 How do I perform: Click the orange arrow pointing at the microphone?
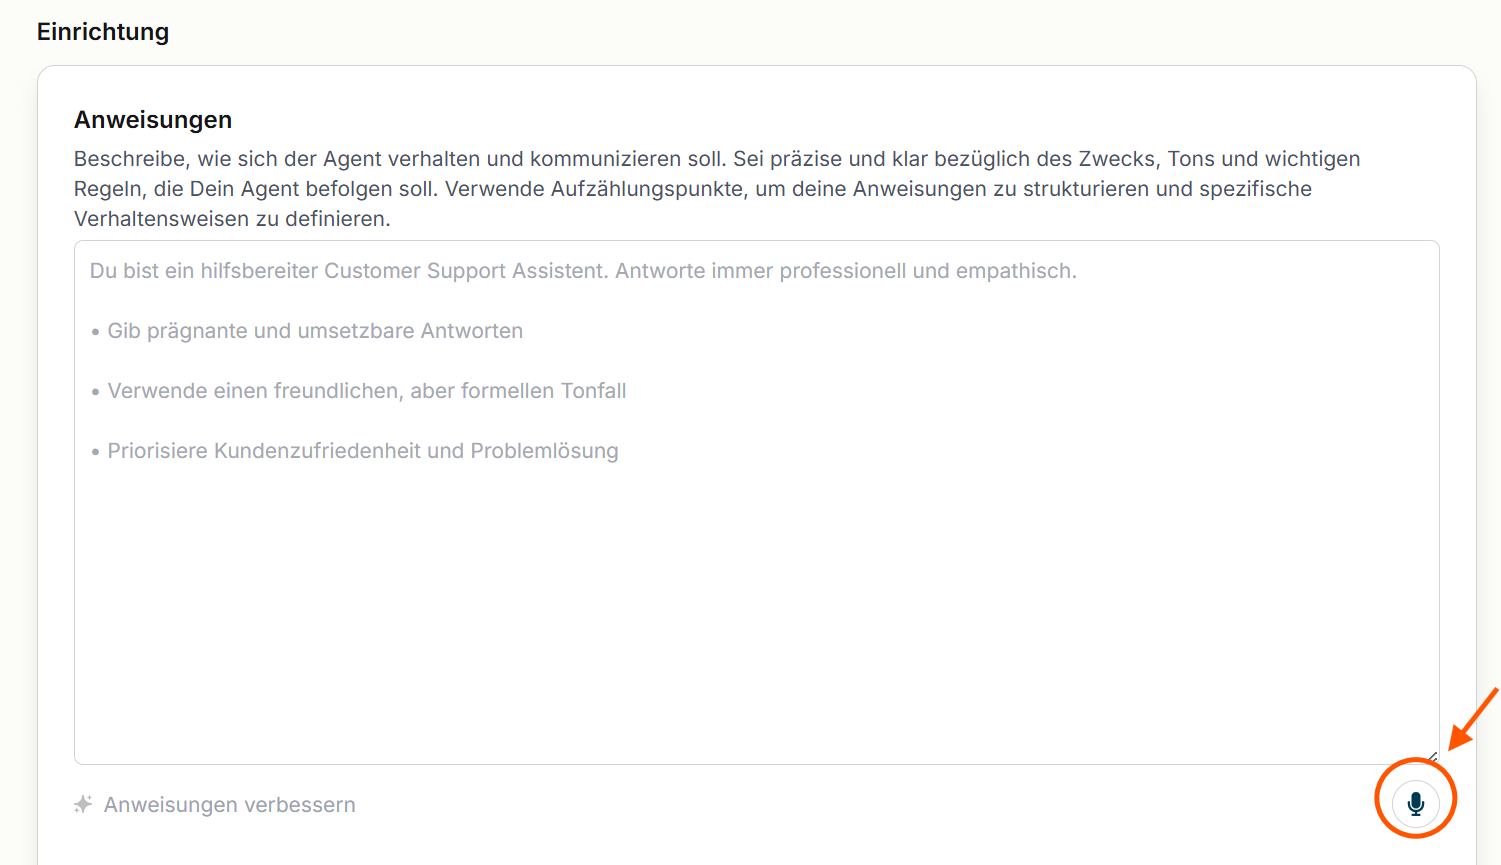tap(1473, 718)
